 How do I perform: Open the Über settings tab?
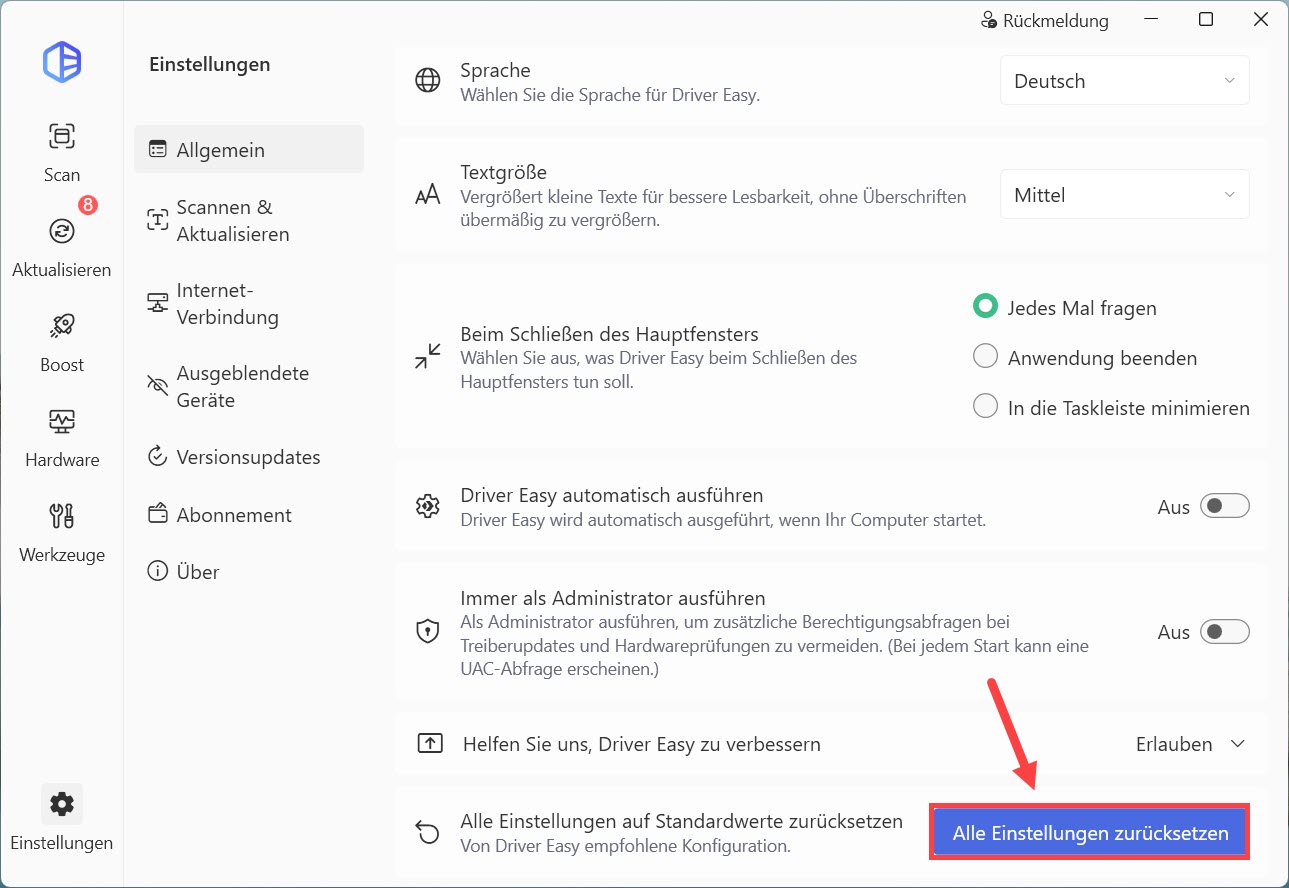point(249,572)
